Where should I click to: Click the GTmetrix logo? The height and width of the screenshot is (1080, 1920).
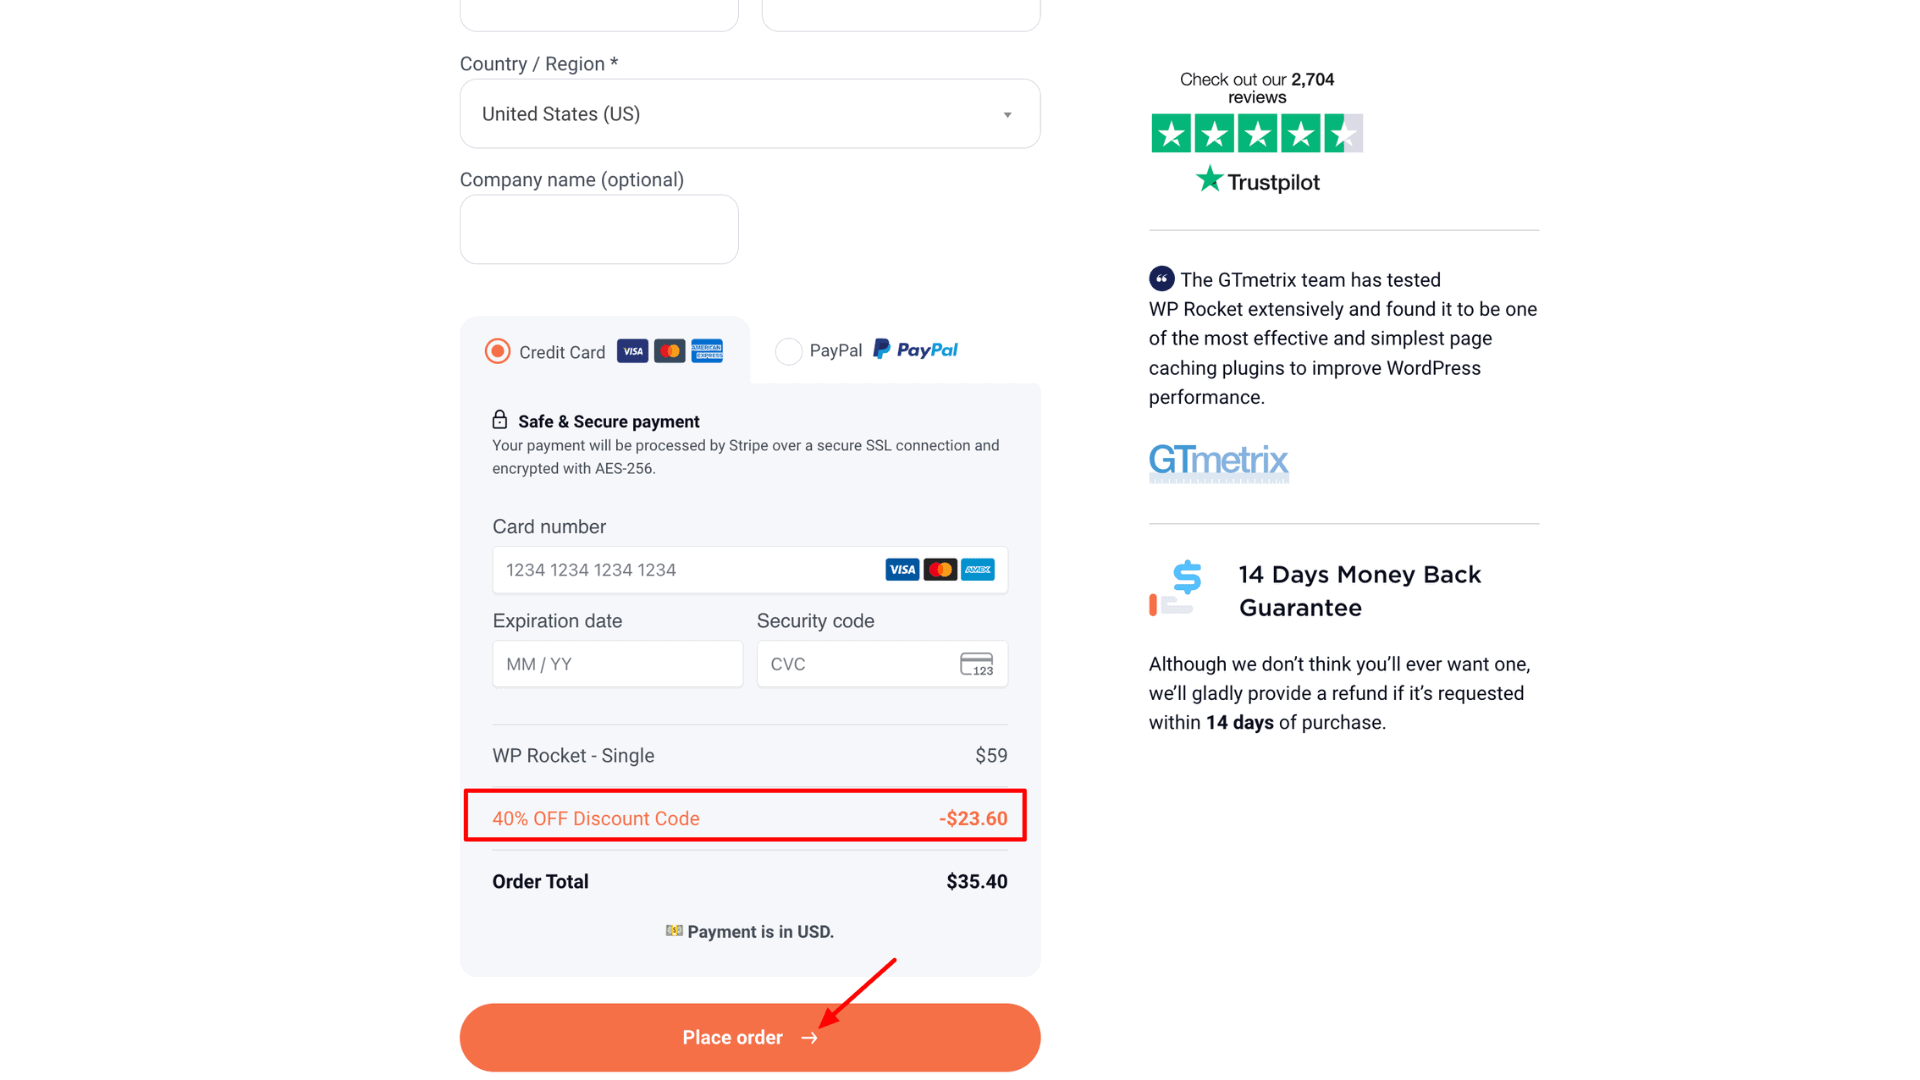click(1218, 461)
